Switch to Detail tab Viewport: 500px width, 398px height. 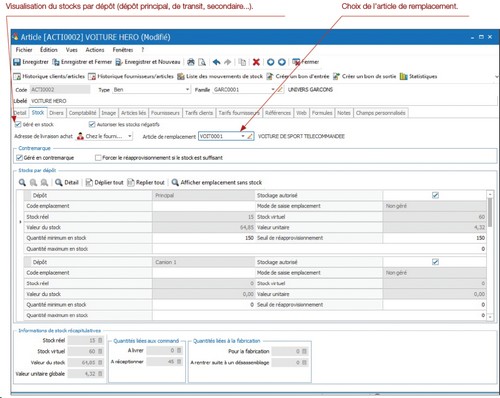pyautogui.click(x=20, y=113)
